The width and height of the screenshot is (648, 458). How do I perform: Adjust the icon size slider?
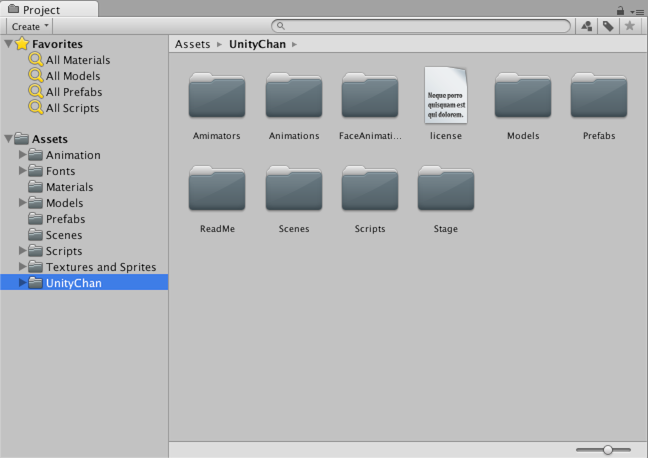click(x=603, y=449)
